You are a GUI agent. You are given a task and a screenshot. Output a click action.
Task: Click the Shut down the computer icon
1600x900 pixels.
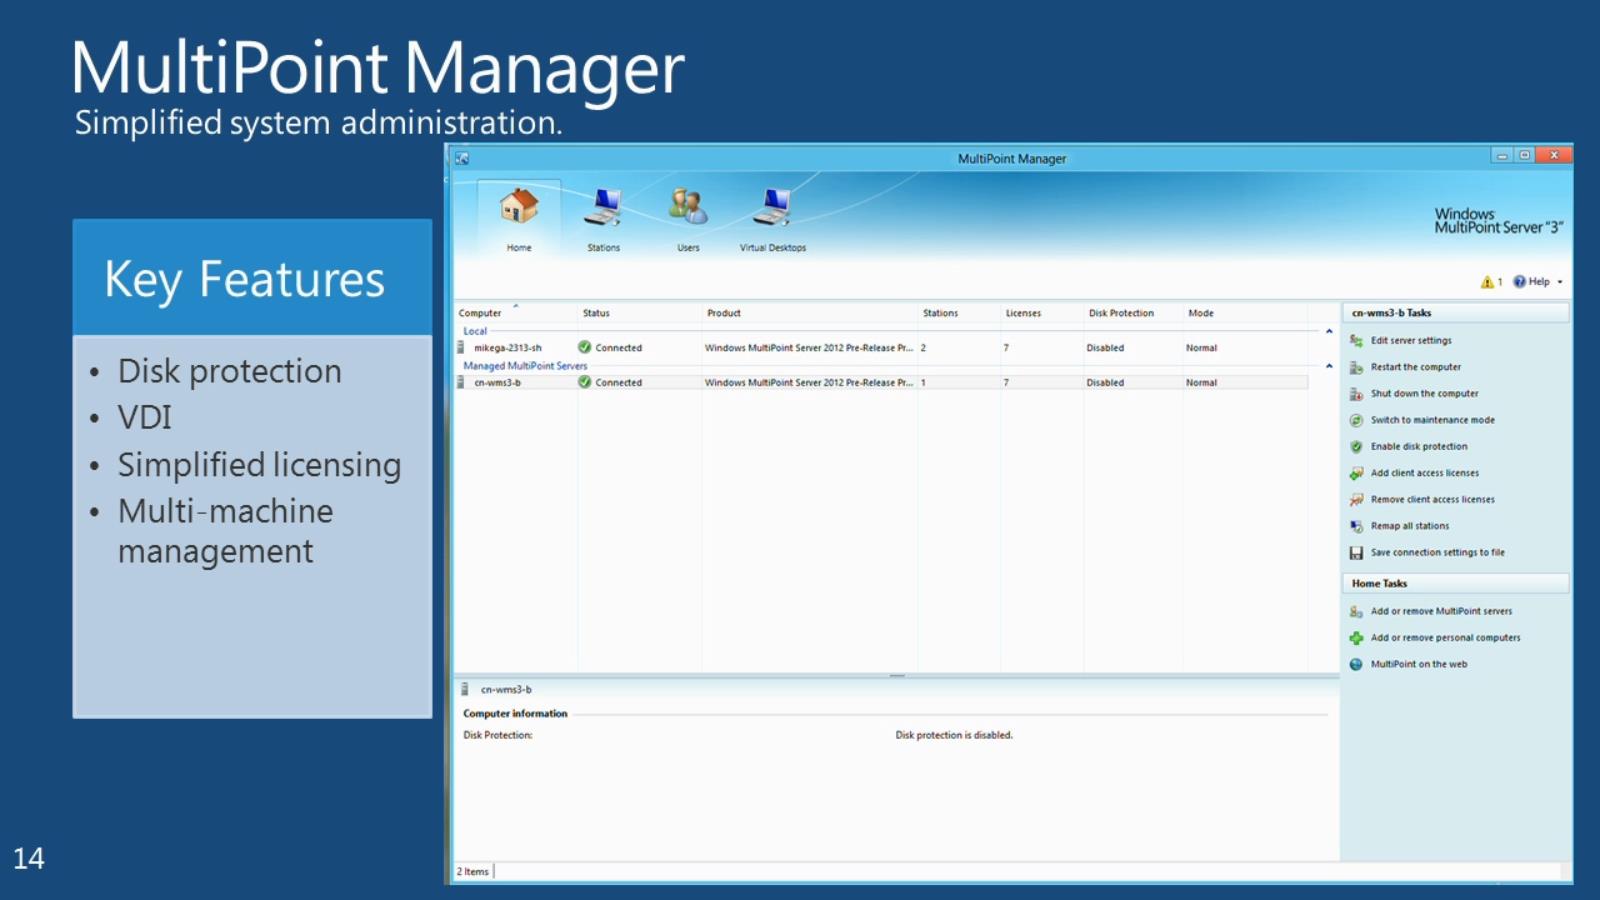click(x=1356, y=394)
